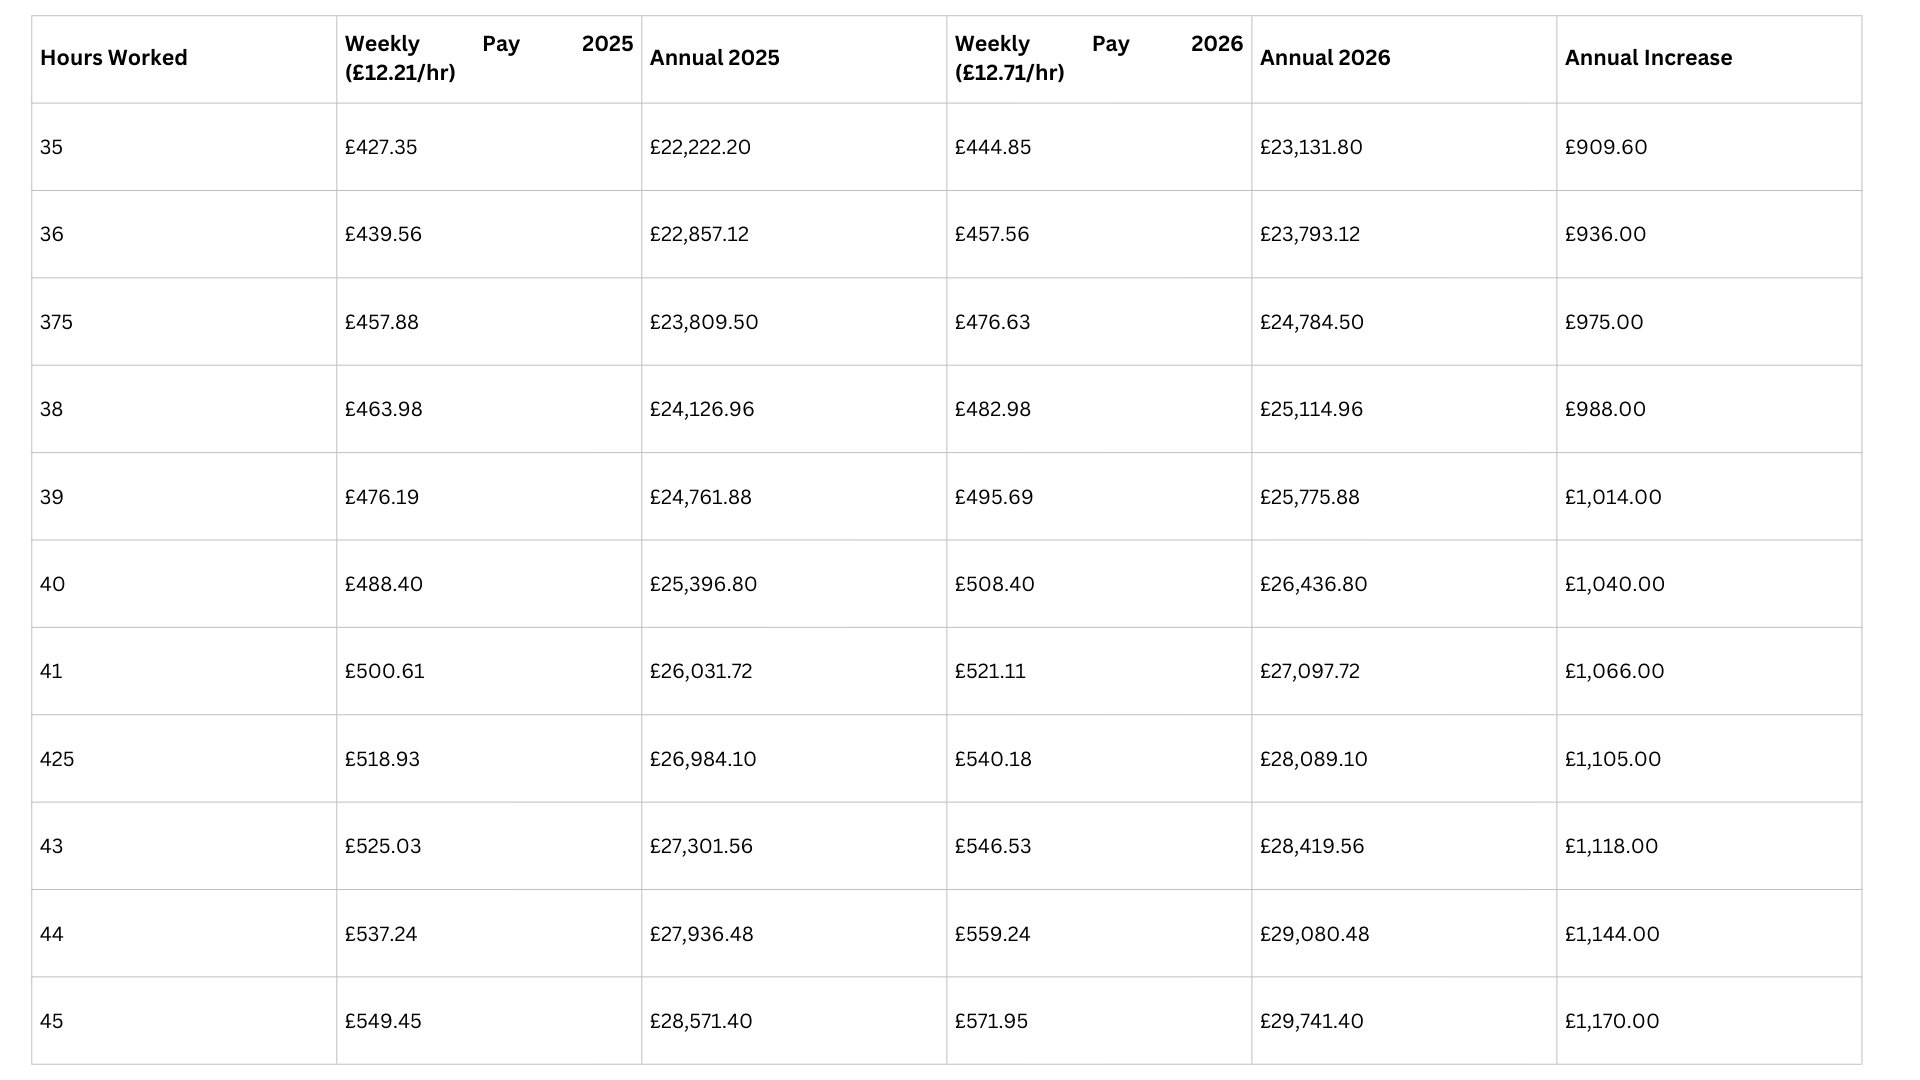Click the £1,014.00 annual increase cell

pos(1613,497)
